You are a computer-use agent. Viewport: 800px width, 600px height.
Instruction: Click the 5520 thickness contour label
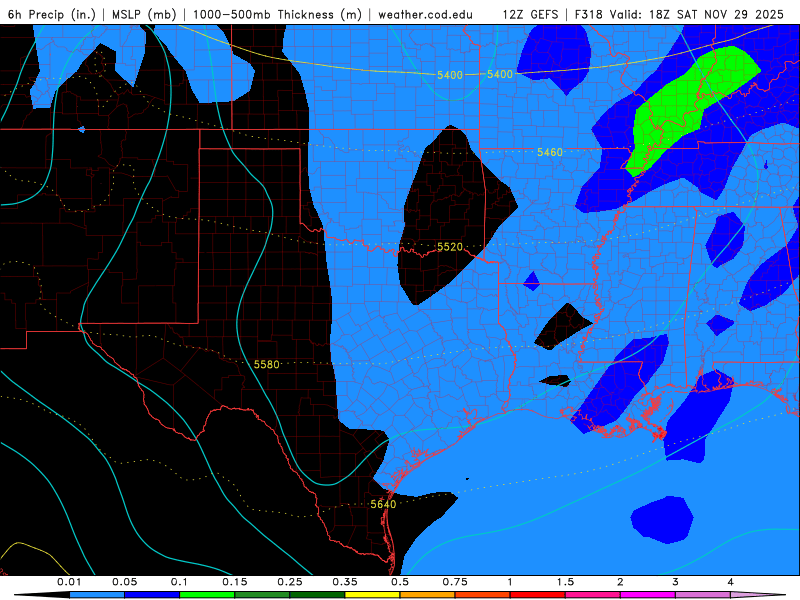(x=449, y=247)
